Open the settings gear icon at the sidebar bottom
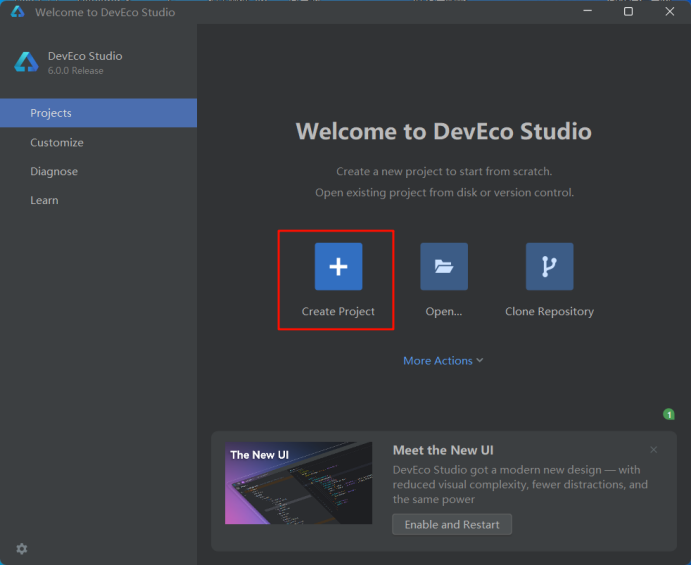692x566 pixels. (x=22, y=548)
